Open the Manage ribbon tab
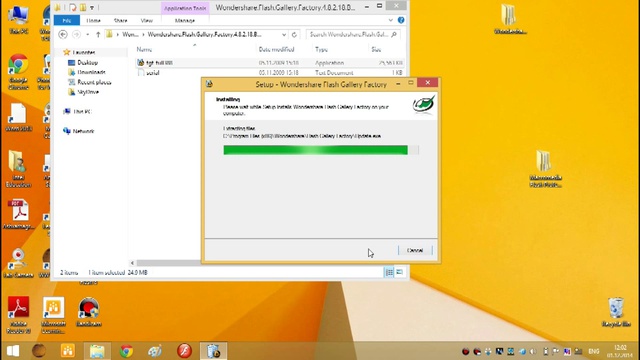The width and height of the screenshot is (640, 360). coord(185,20)
